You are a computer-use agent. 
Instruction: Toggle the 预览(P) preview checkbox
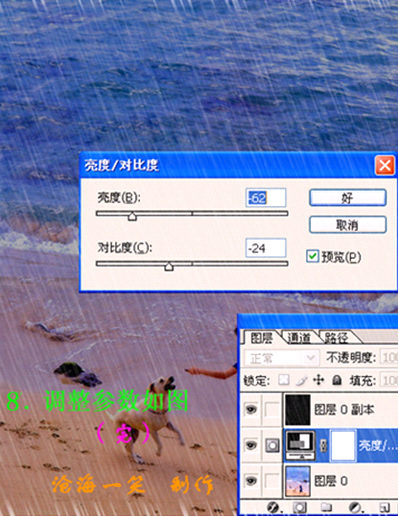[x=312, y=256]
